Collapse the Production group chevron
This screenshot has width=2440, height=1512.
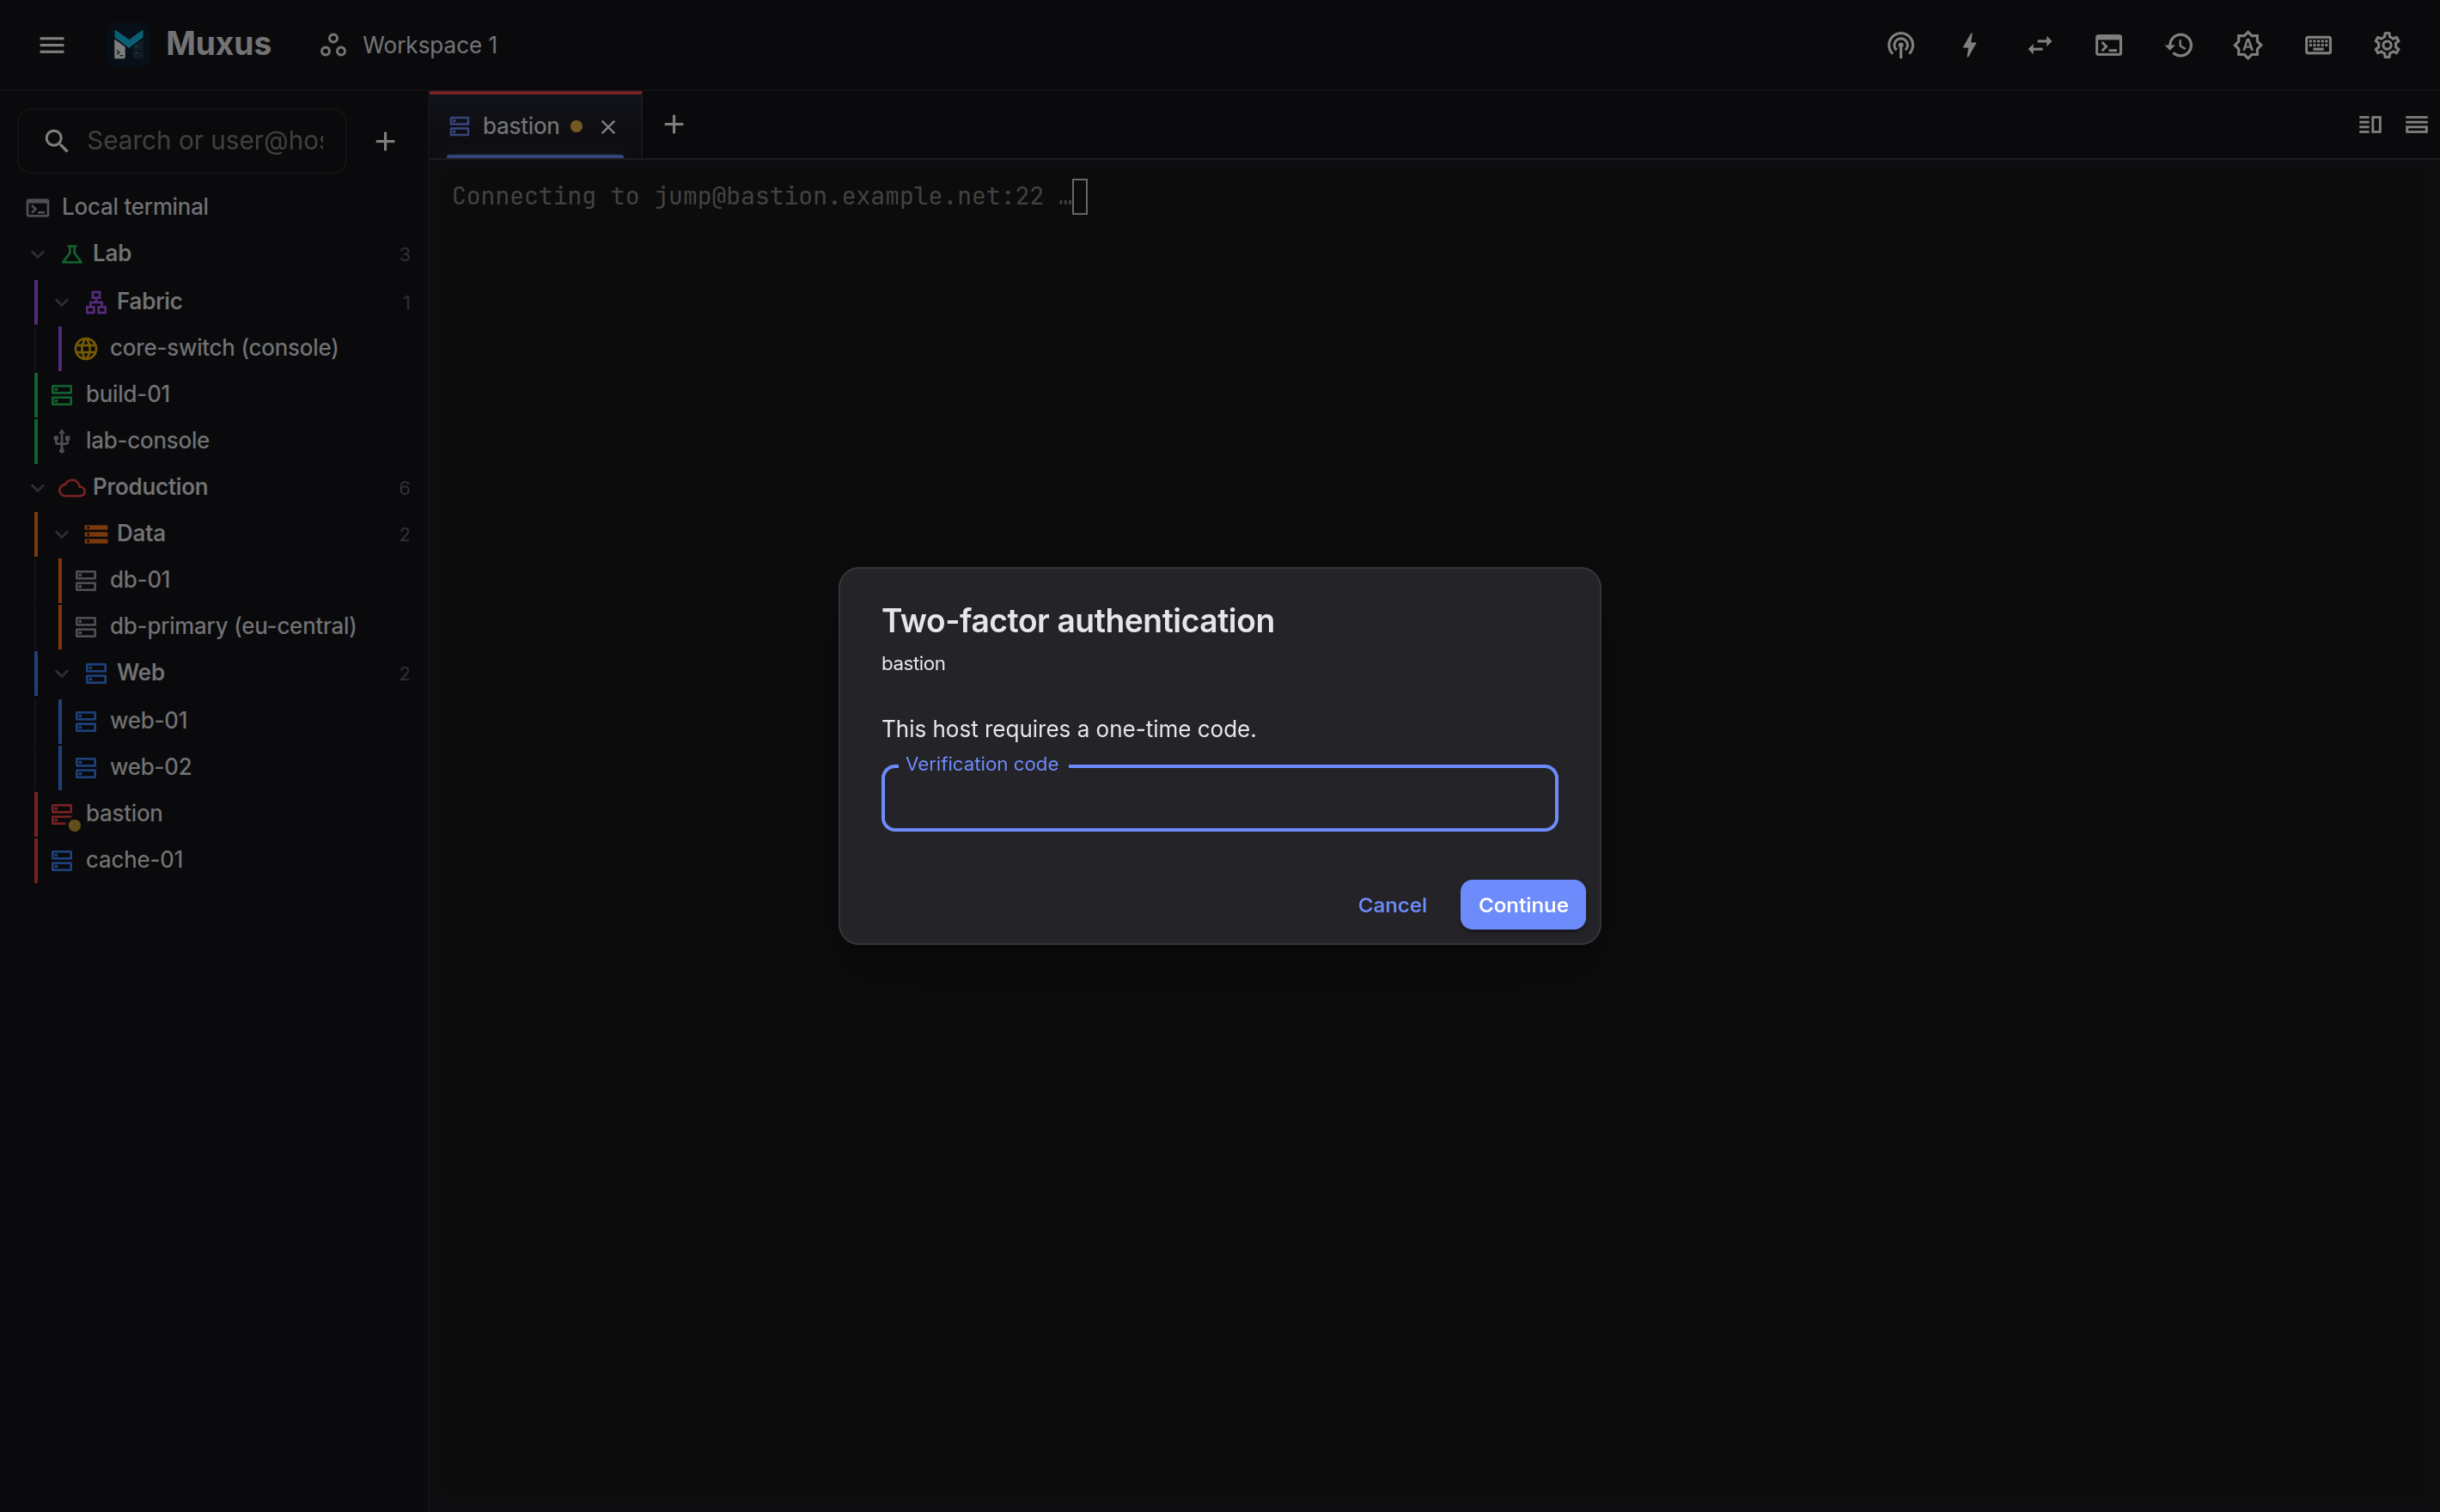coord(38,488)
